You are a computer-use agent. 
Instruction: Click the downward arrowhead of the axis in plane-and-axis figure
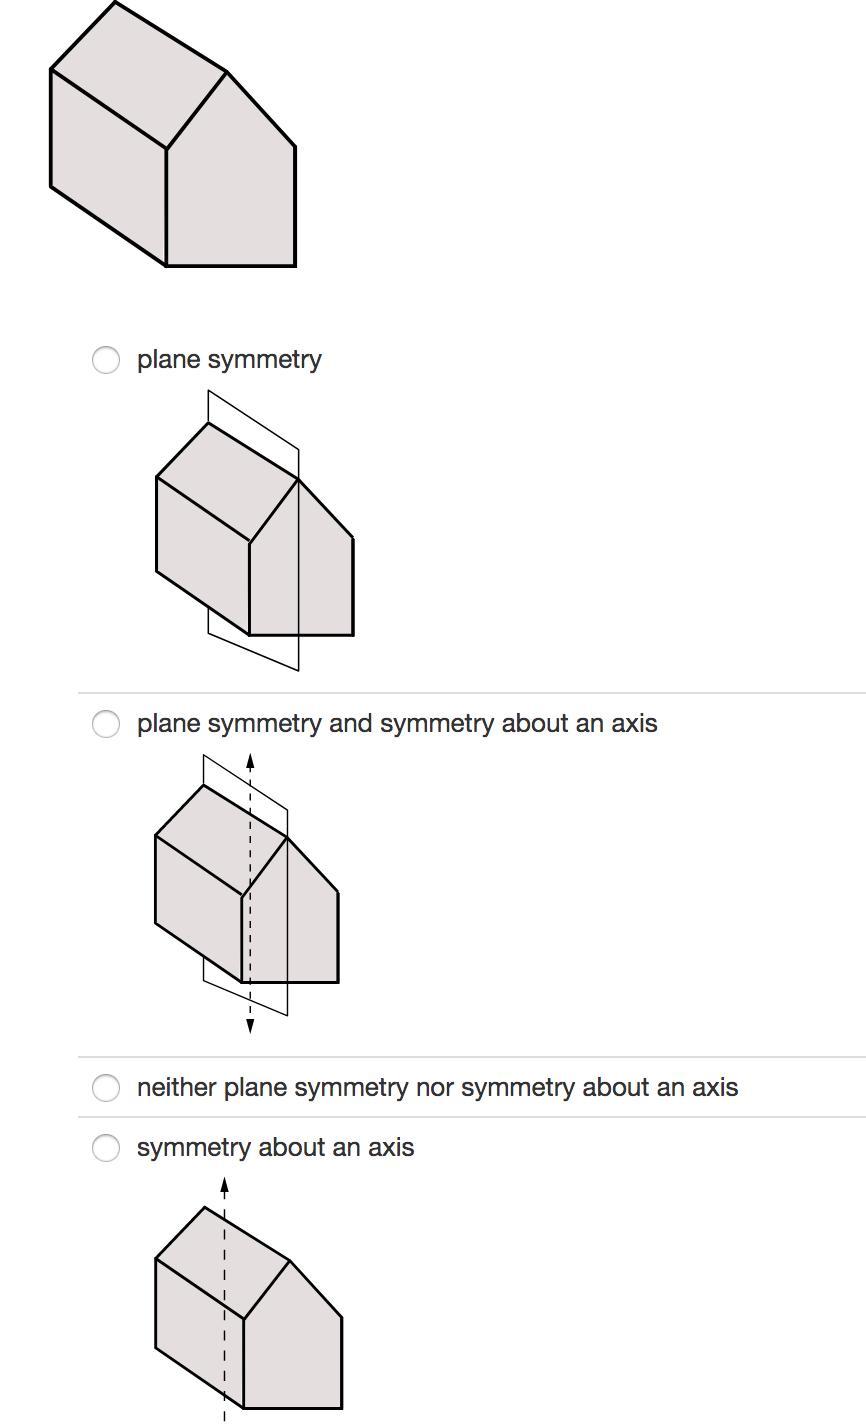(x=250, y=1027)
